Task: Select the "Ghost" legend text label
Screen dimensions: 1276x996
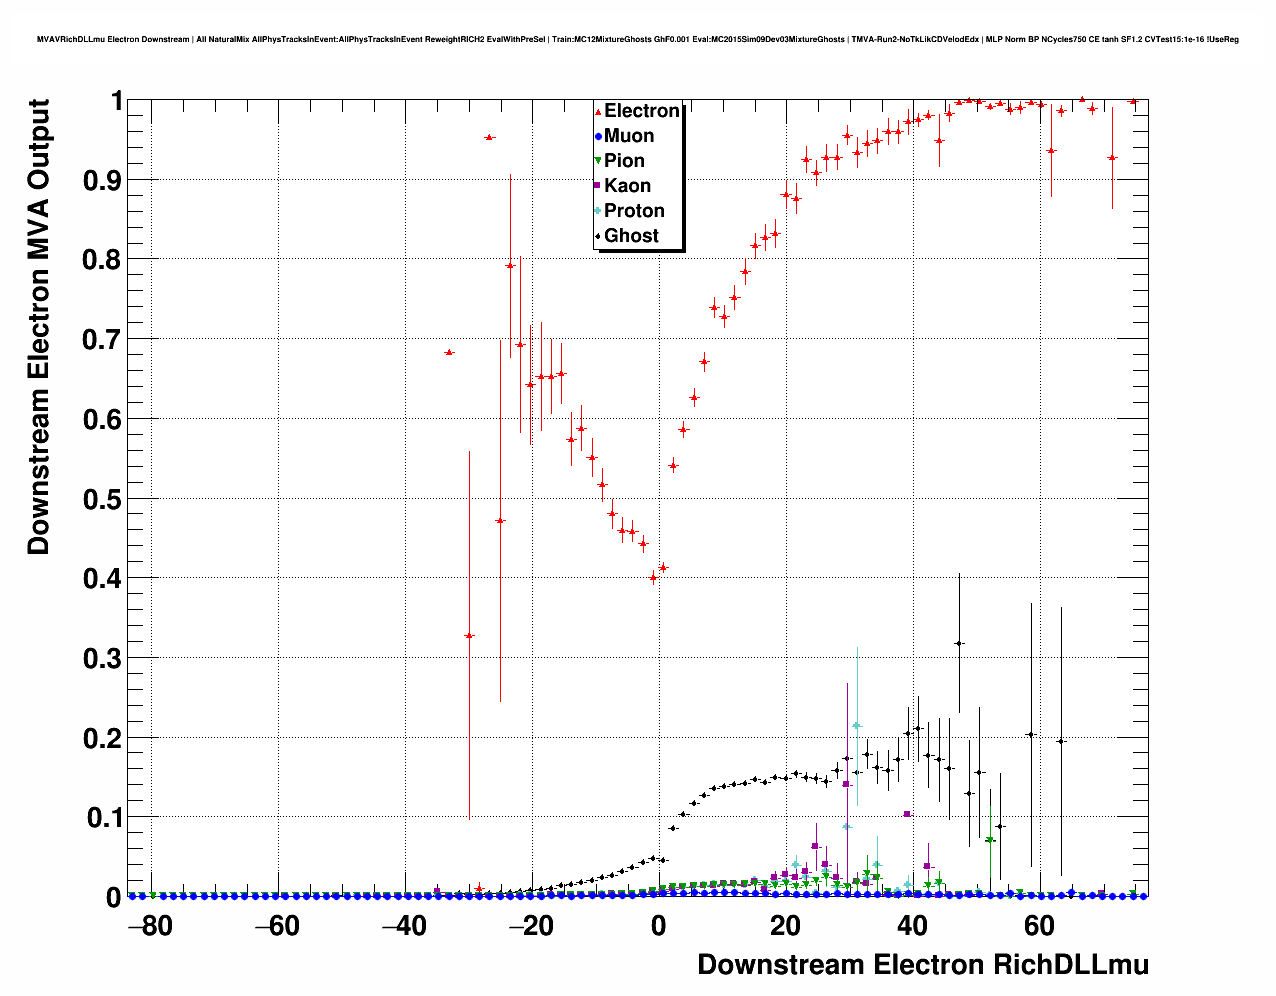Action: coord(631,236)
